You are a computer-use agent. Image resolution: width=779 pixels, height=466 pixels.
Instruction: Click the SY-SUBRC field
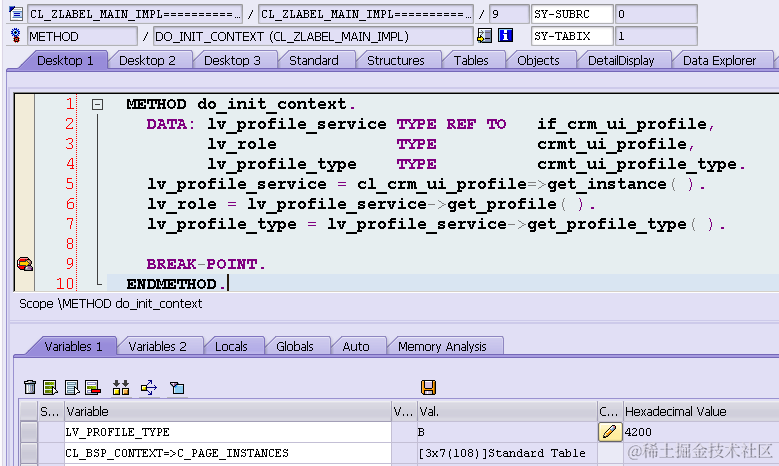(x=572, y=14)
